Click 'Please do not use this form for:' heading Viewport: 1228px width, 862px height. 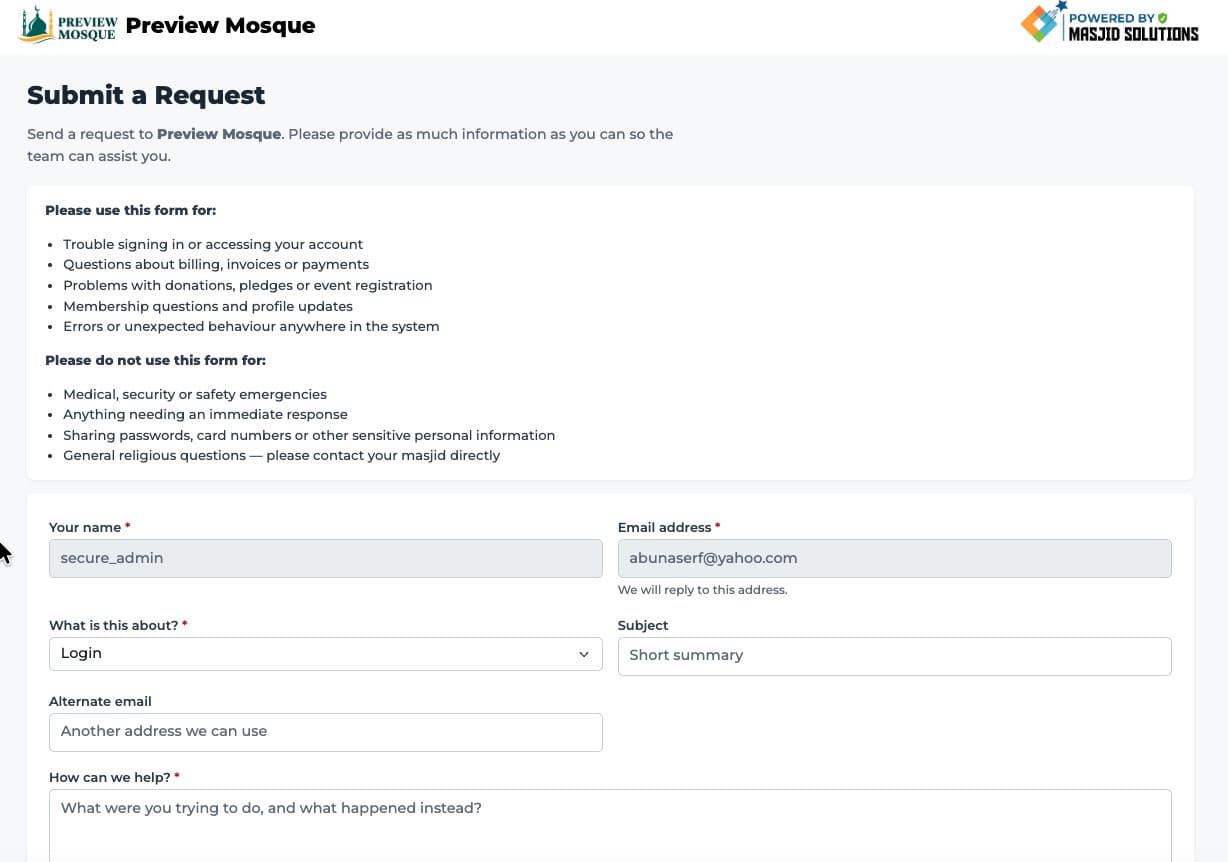[155, 360]
